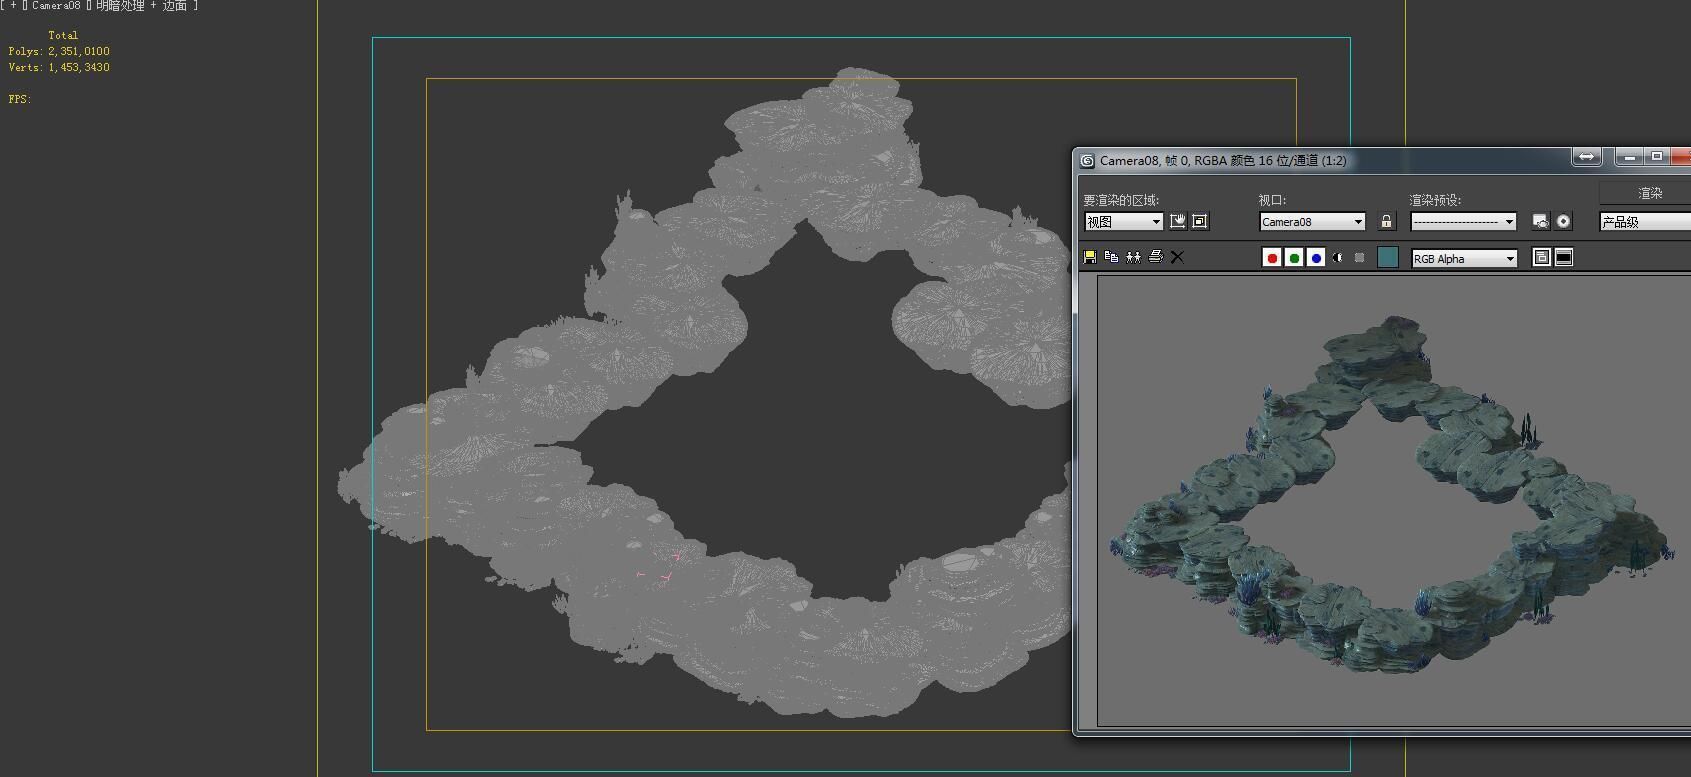Save the rendered image with the floppy icon

(1090, 257)
